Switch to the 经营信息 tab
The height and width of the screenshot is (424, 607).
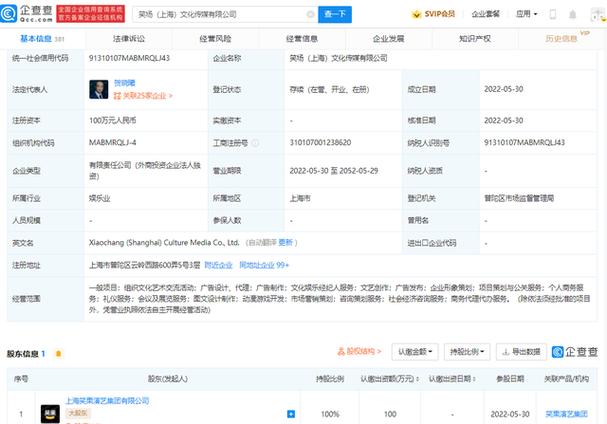pyautogui.click(x=302, y=39)
